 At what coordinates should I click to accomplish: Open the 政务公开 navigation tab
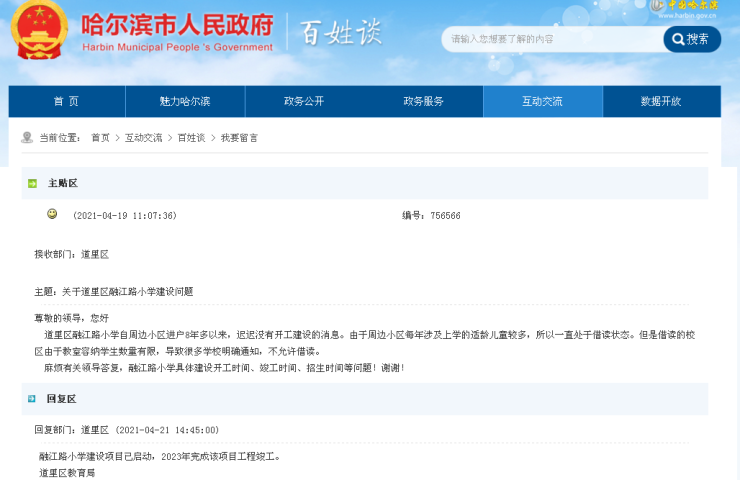click(x=304, y=102)
